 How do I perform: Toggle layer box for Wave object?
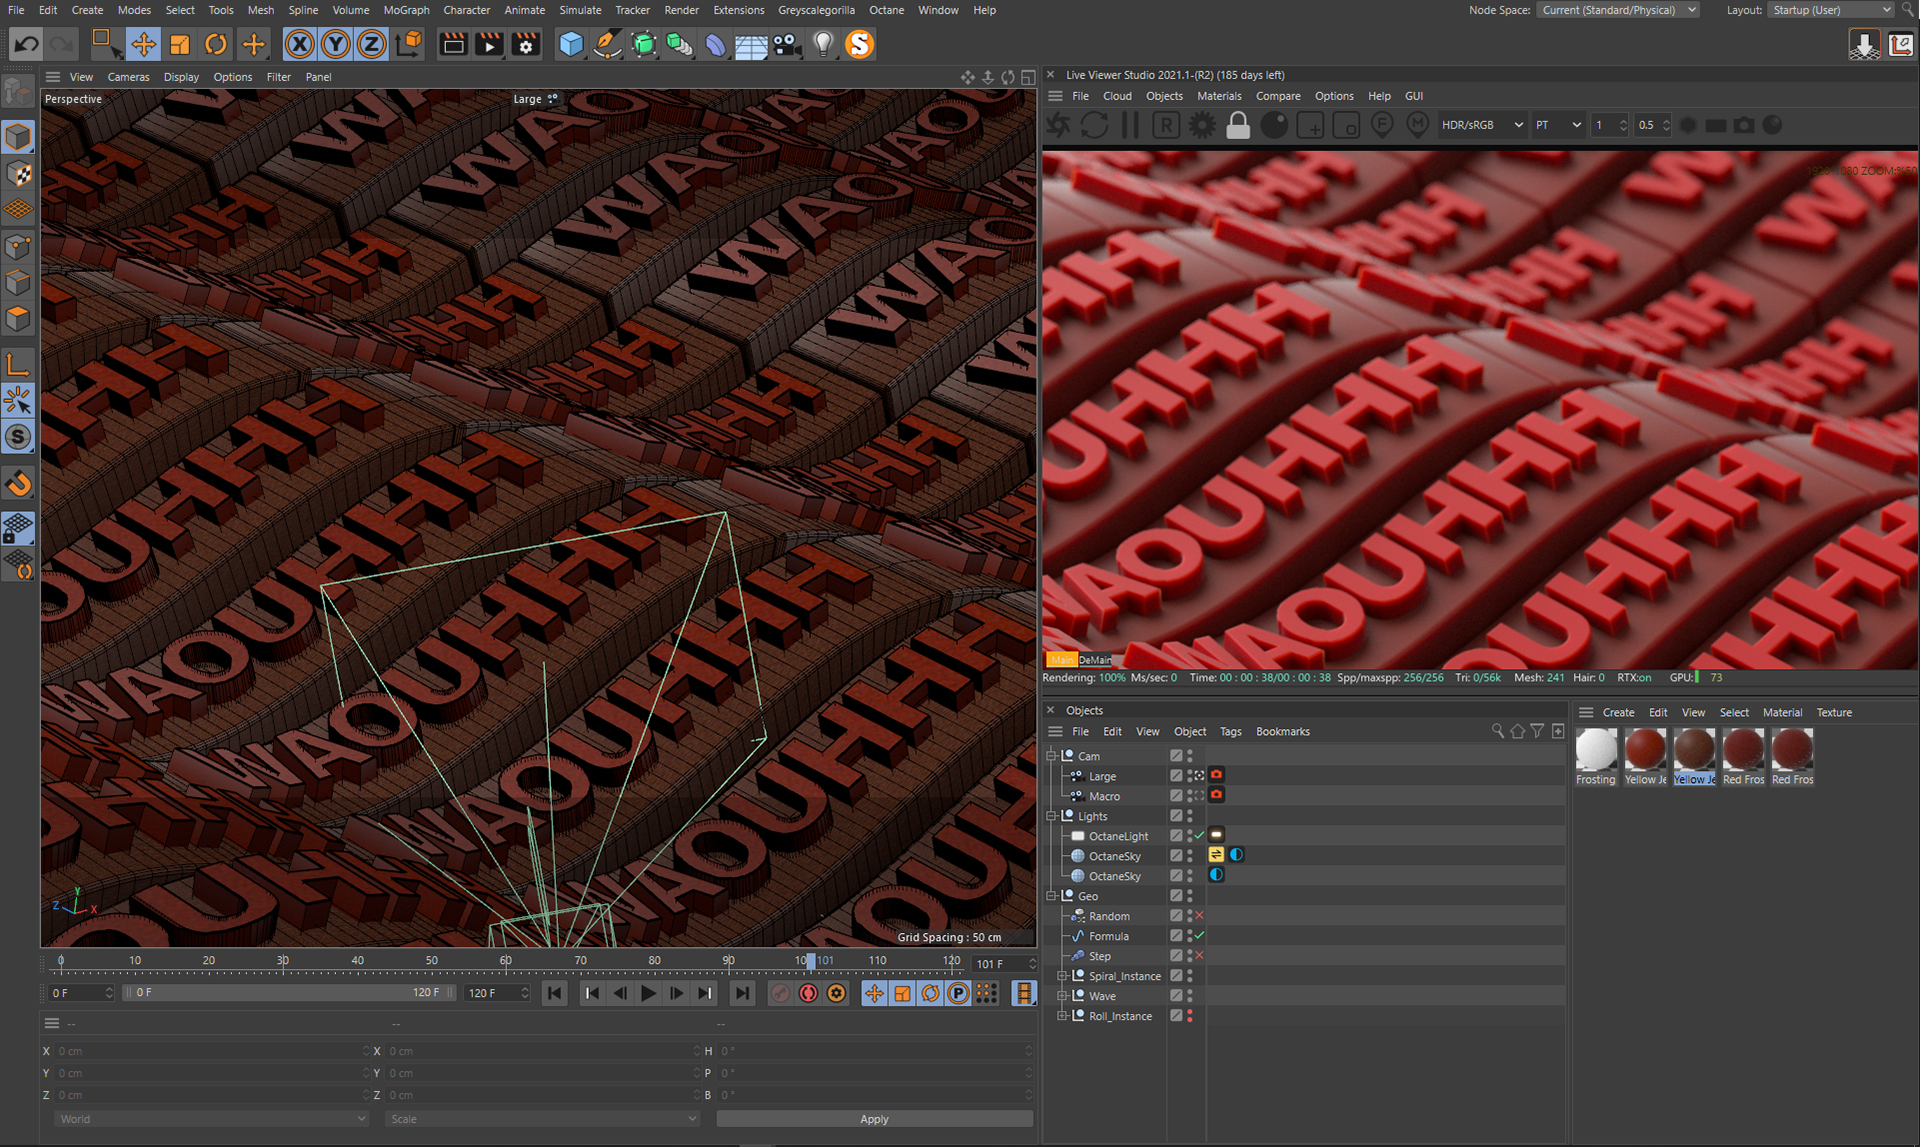1176,996
